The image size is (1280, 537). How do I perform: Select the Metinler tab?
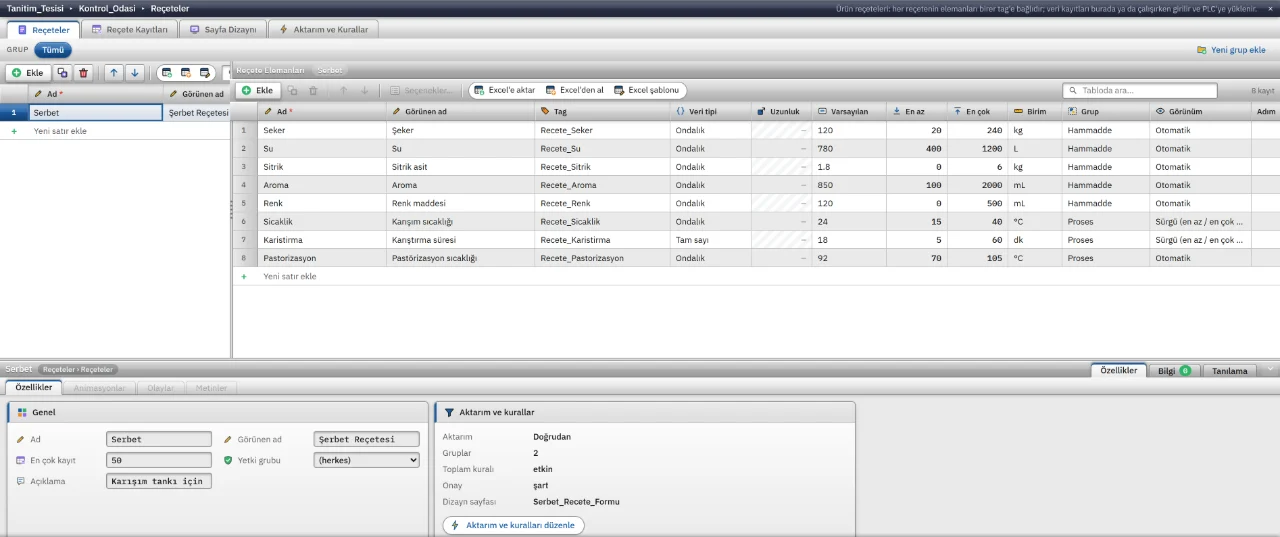[211, 387]
